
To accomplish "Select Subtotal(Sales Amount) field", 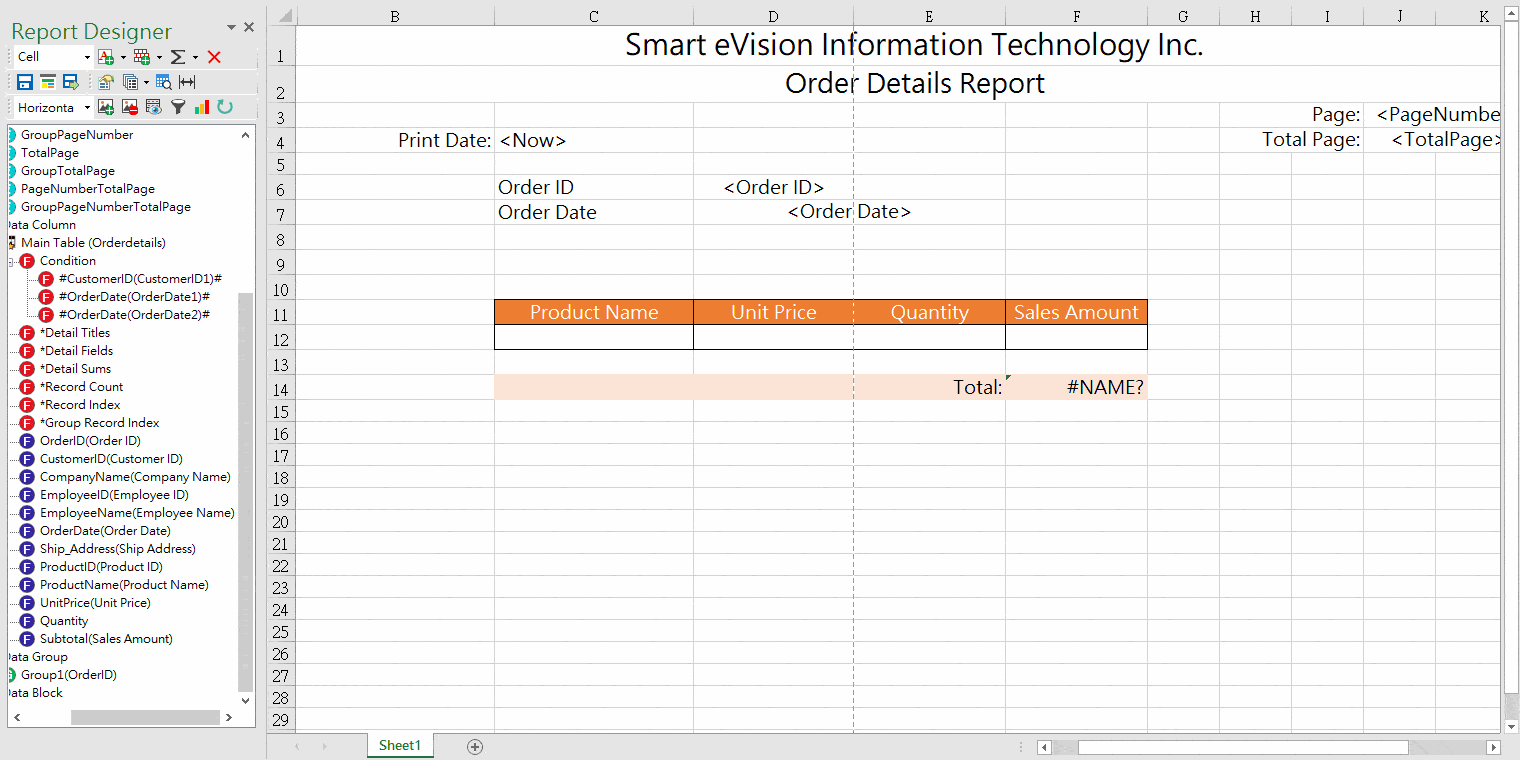I will (x=106, y=639).
